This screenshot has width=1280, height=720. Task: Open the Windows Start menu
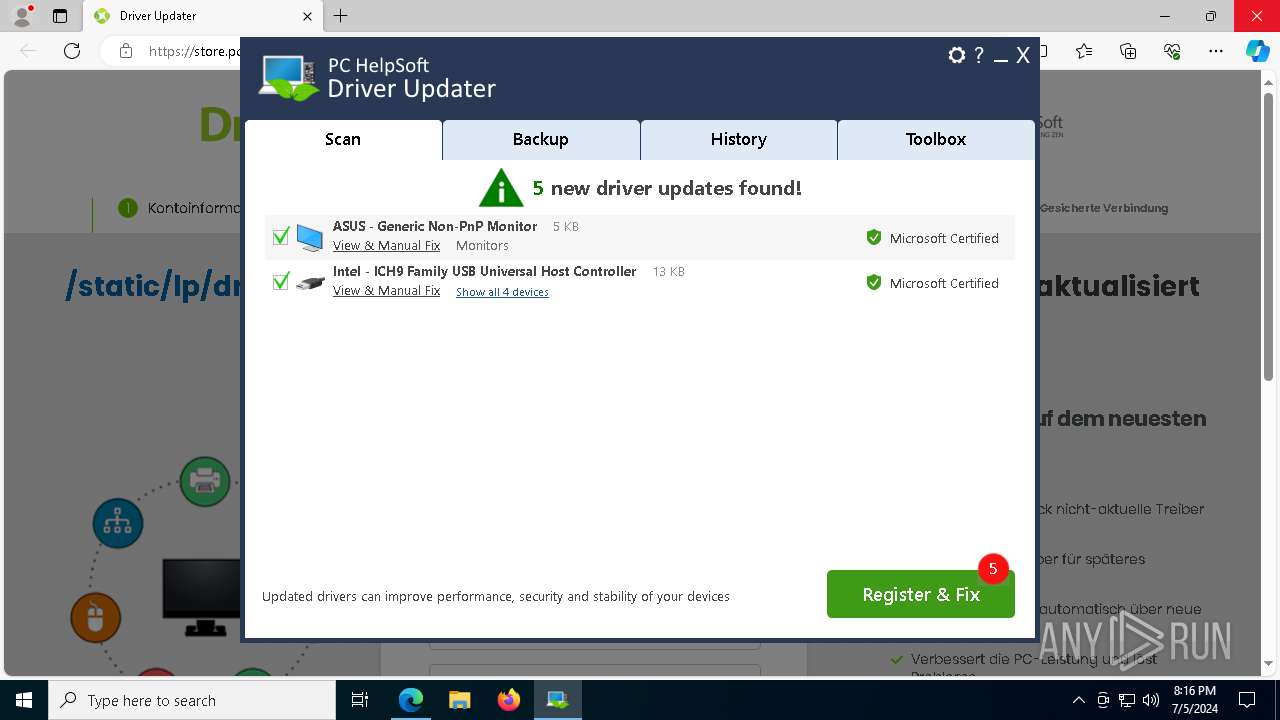tap(23, 700)
